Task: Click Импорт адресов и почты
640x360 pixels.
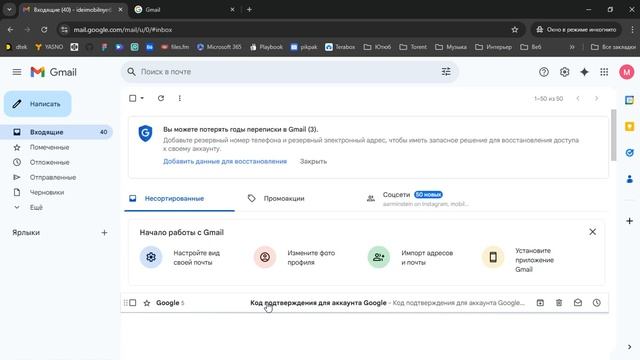Action: tap(410, 258)
